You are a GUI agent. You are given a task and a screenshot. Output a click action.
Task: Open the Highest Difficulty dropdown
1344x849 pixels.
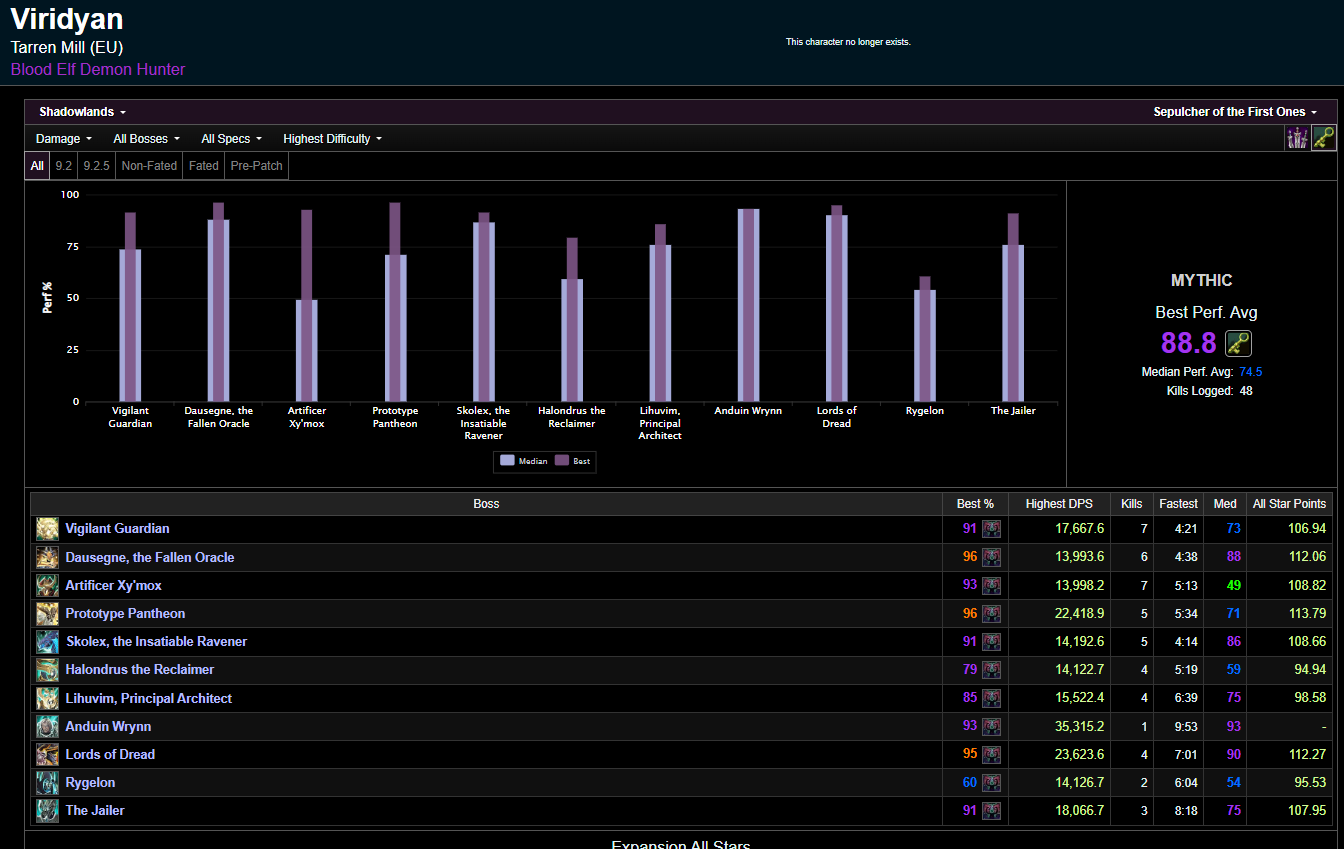pyautogui.click(x=333, y=139)
